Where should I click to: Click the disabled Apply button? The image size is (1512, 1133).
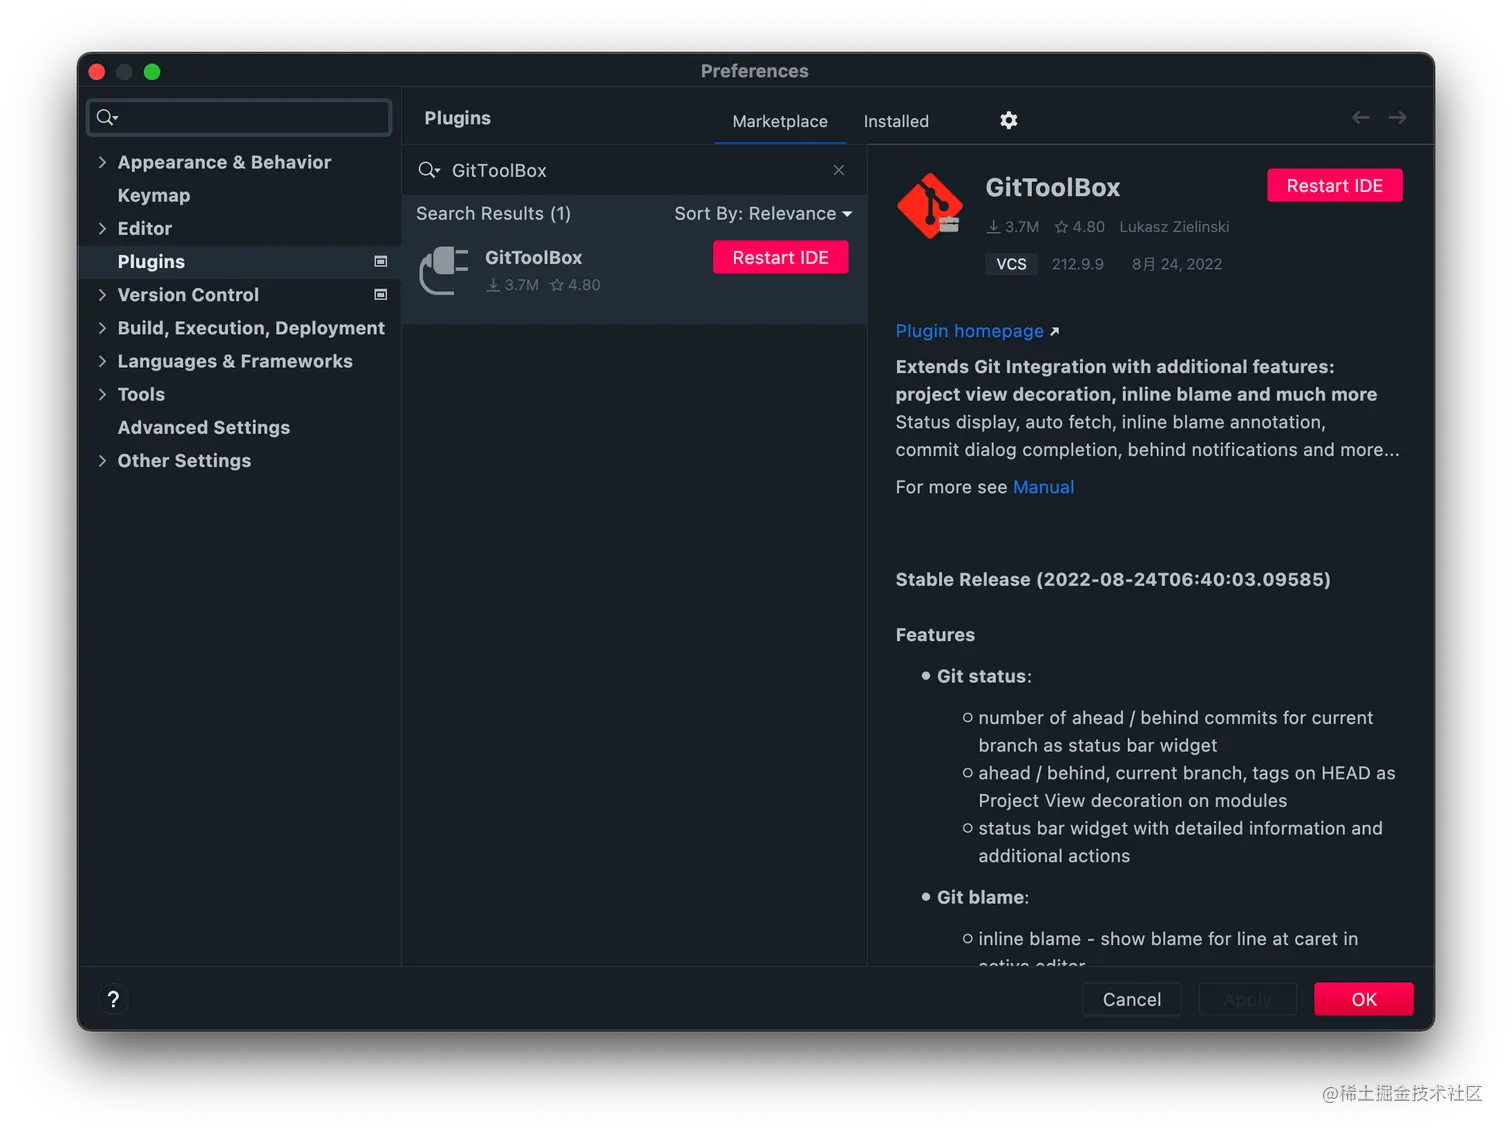coord(1248,999)
